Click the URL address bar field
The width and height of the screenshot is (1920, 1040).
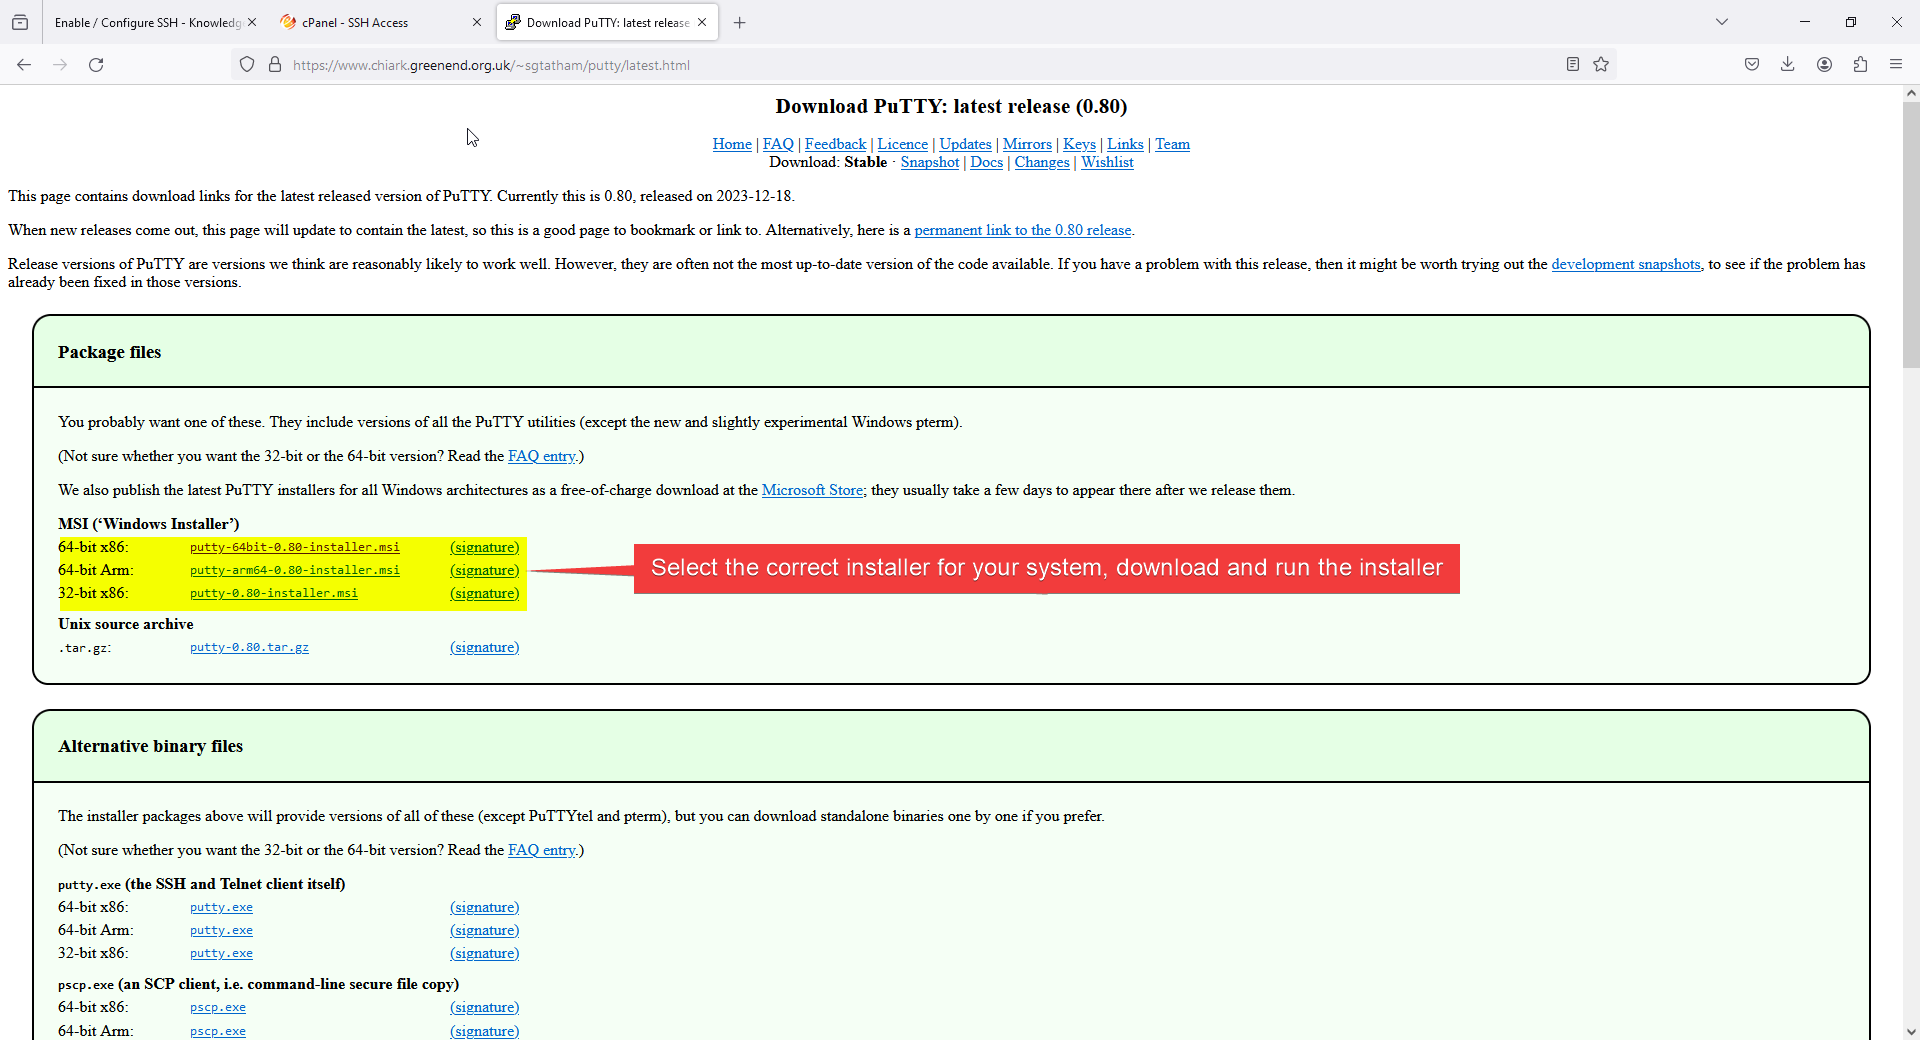900,65
